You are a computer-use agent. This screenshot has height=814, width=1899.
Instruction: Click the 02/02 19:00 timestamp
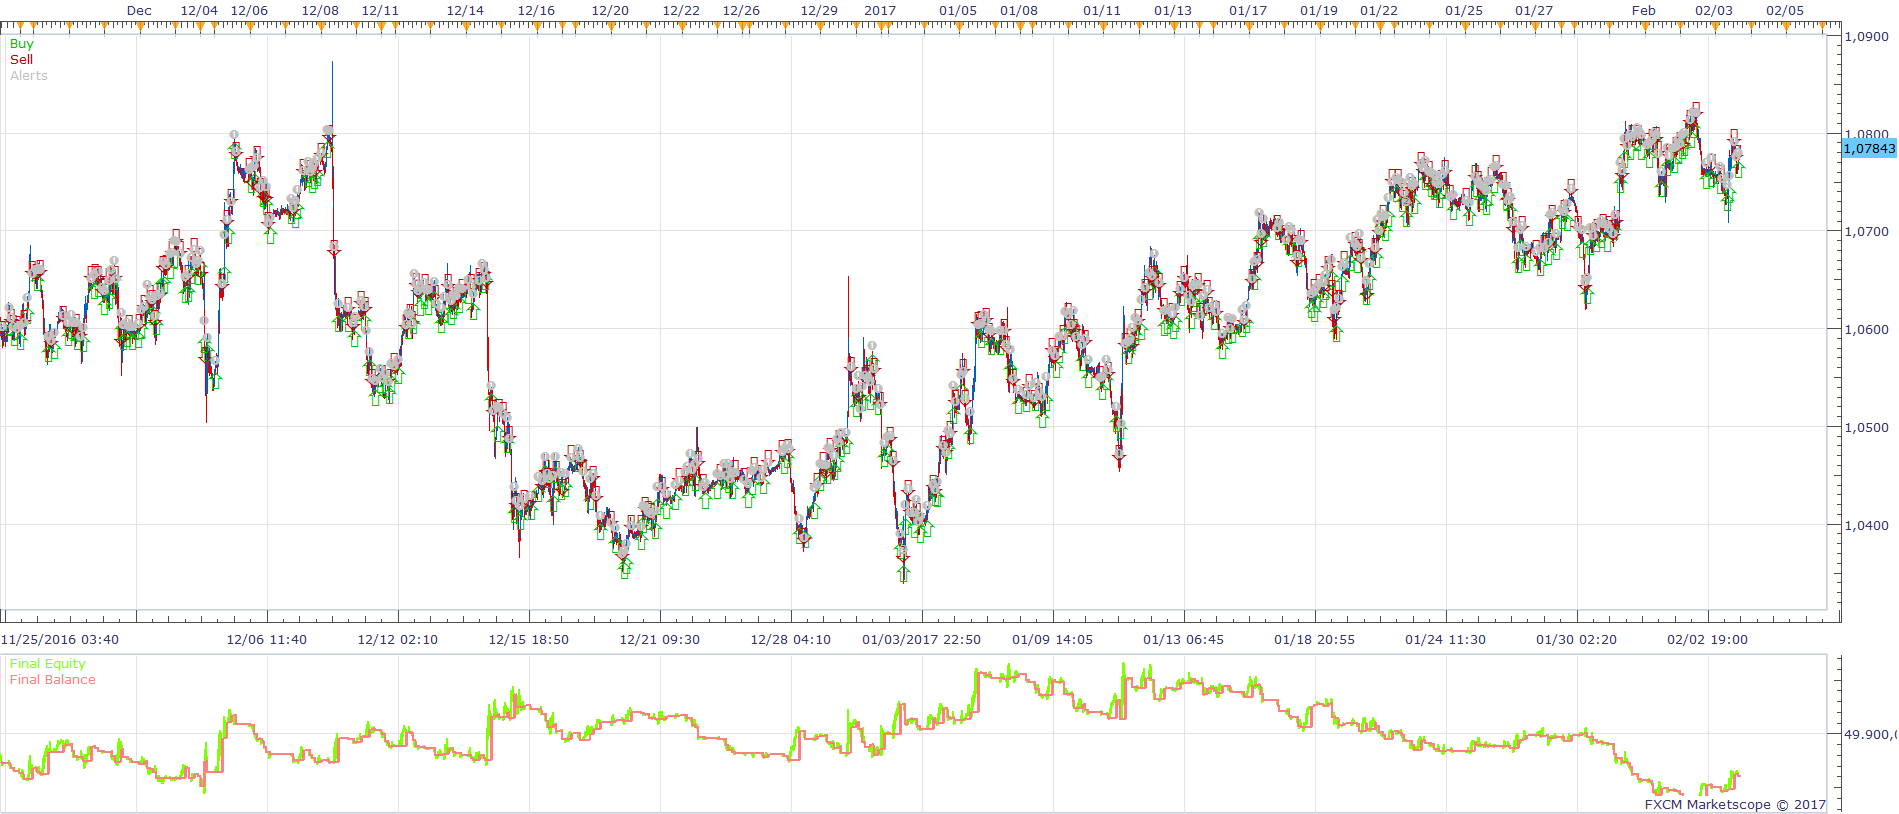1708,640
